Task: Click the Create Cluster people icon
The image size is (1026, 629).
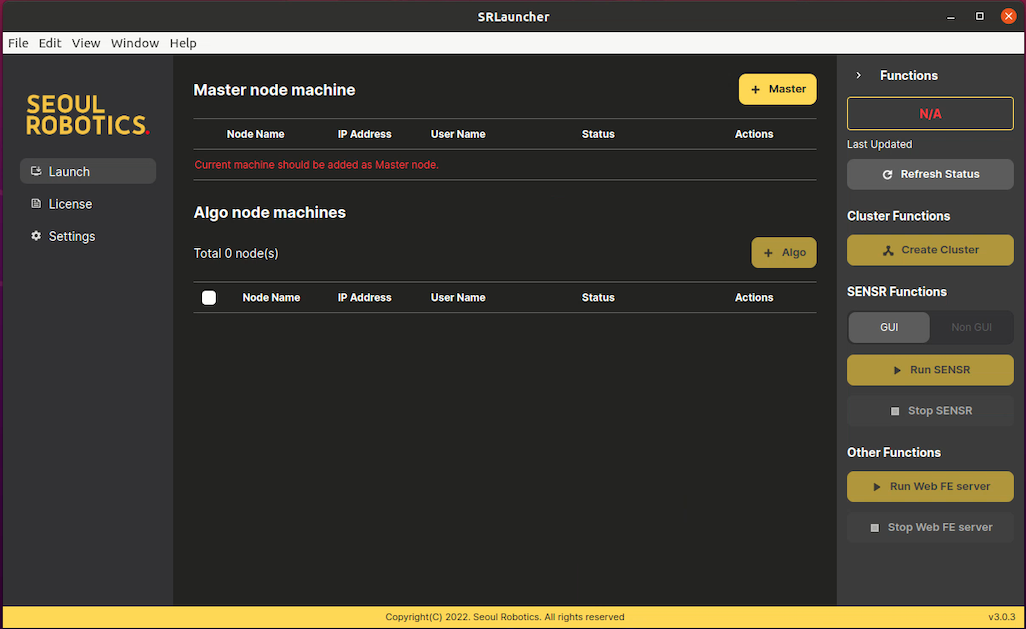Action: coord(889,249)
